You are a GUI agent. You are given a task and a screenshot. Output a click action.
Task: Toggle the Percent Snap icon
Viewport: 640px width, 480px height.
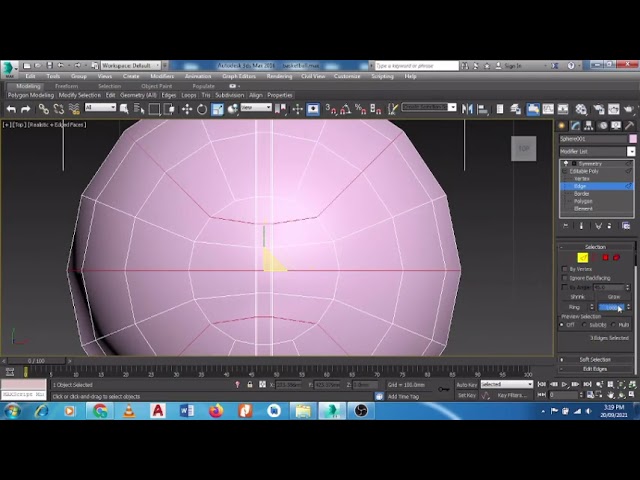[360, 109]
